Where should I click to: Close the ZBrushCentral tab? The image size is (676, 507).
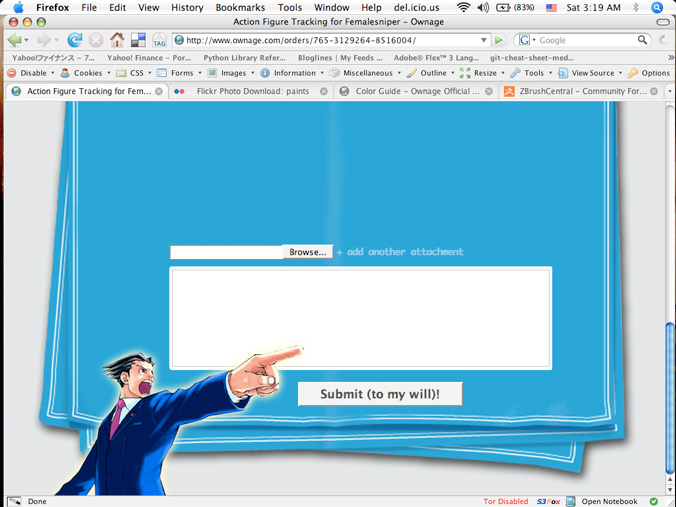pyautogui.click(x=654, y=91)
